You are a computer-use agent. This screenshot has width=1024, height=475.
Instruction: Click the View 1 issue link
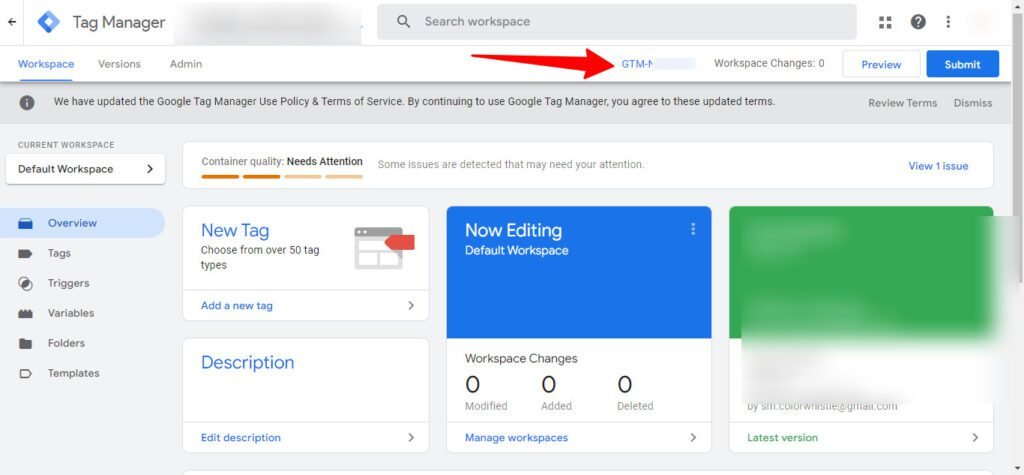[x=938, y=166]
